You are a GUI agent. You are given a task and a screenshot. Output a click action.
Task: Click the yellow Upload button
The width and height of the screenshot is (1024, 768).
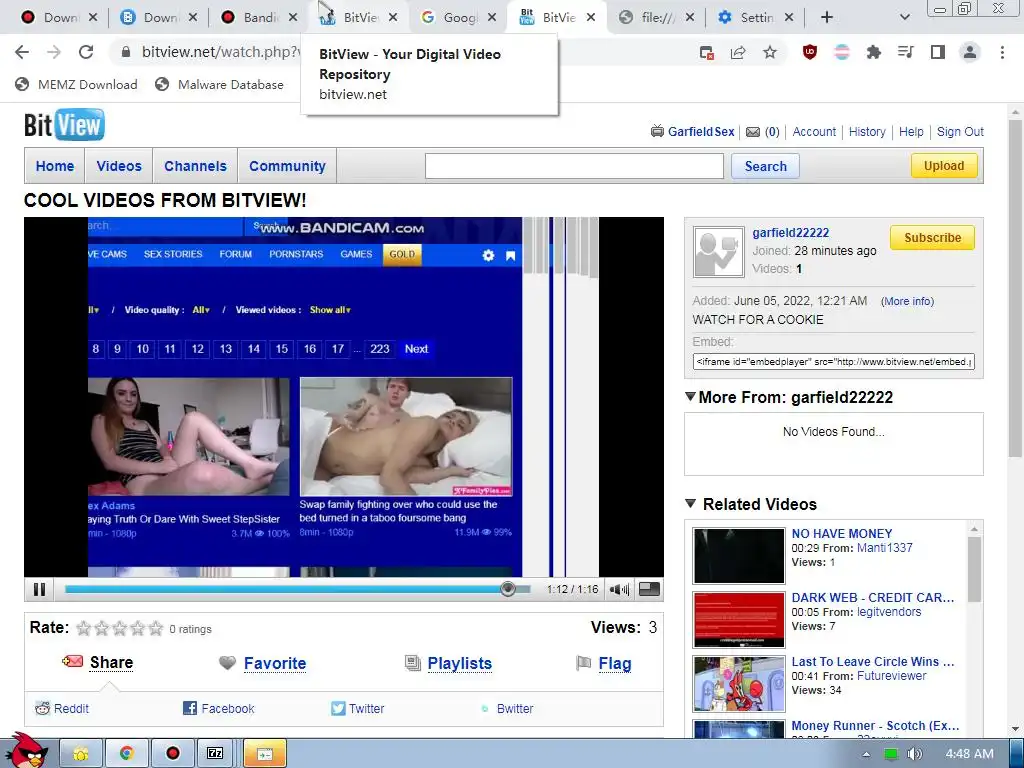[944, 166]
